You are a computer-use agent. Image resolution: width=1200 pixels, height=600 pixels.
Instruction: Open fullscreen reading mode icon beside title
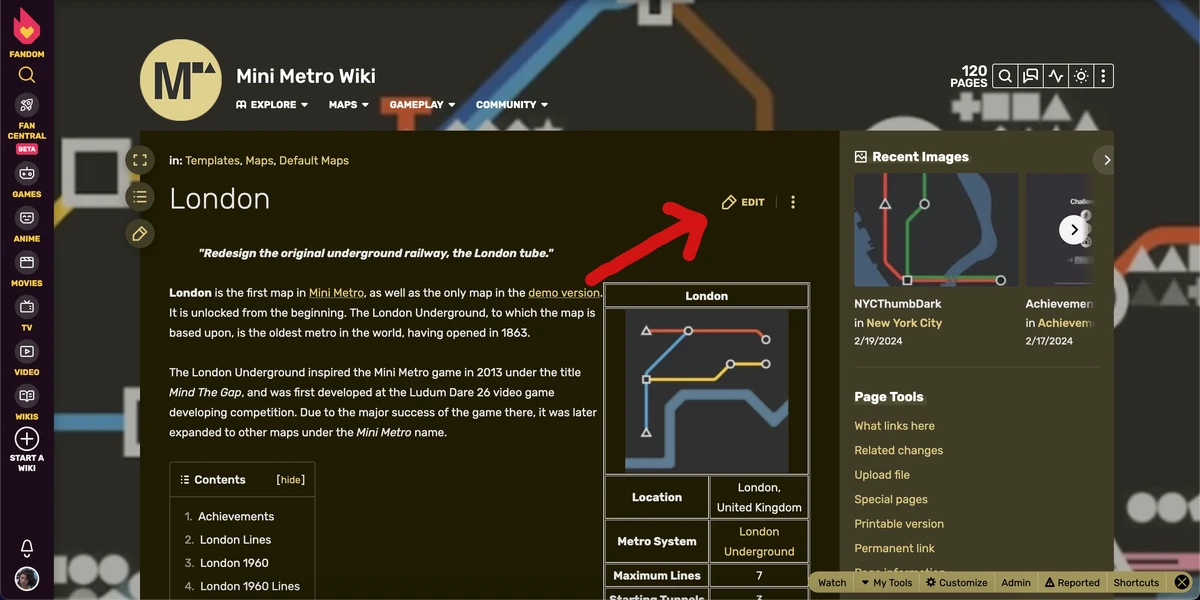140,159
